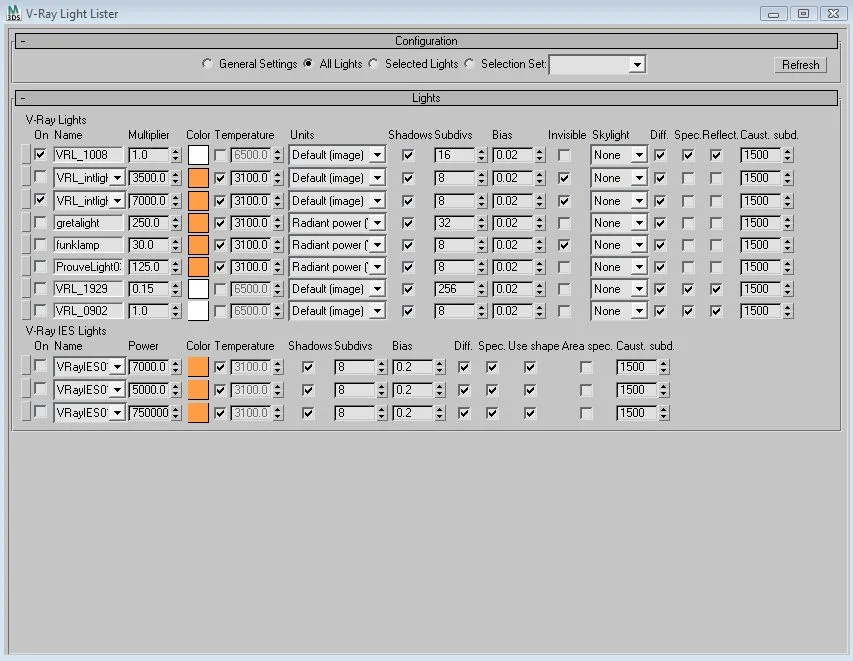Toggle the Invisible checkbox for VRL_1008
The image size is (853, 661).
pyautogui.click(x=564, y=155)
